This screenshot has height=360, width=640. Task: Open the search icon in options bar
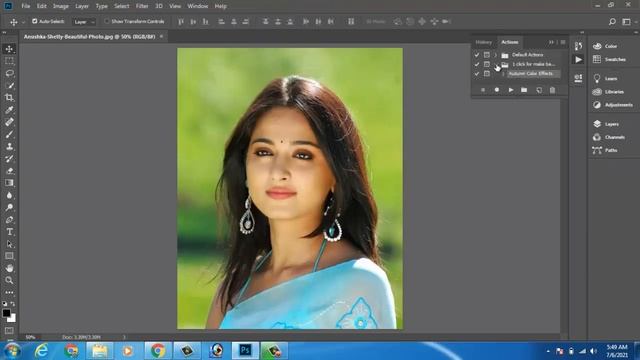coord(612,22)
